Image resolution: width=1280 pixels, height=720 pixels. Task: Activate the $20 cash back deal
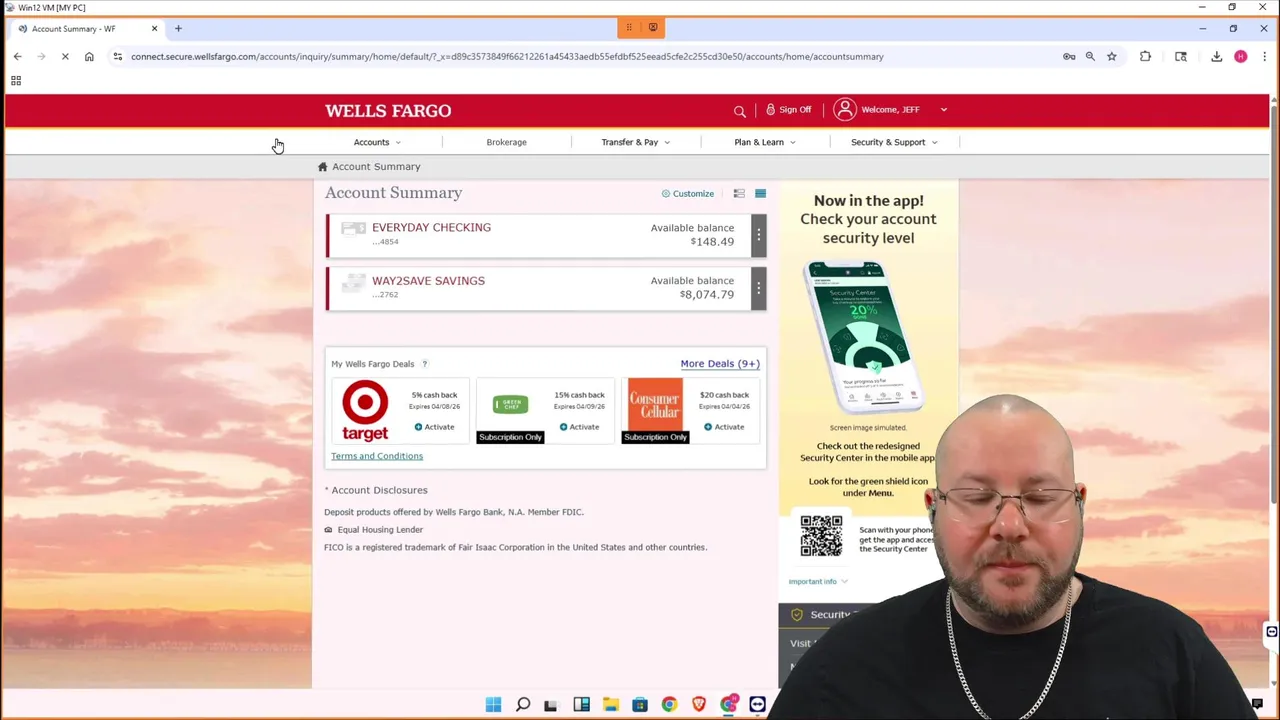724,427
